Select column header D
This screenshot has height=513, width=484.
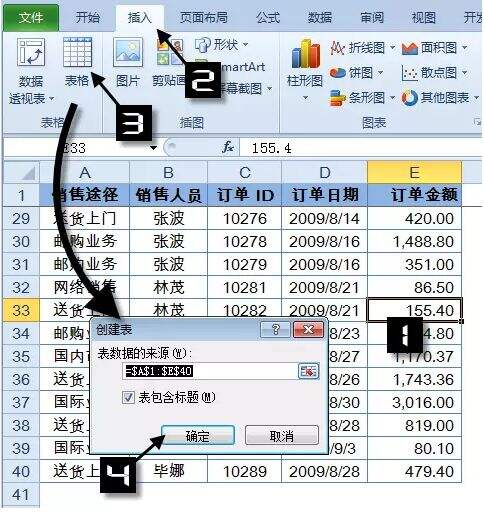324,172
